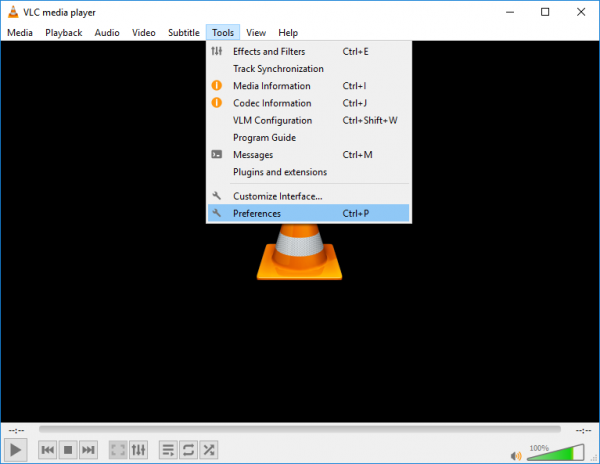This screenshot has width=600, height=464.
Task: Open the Audio menu
Action: tap(107, 33)
